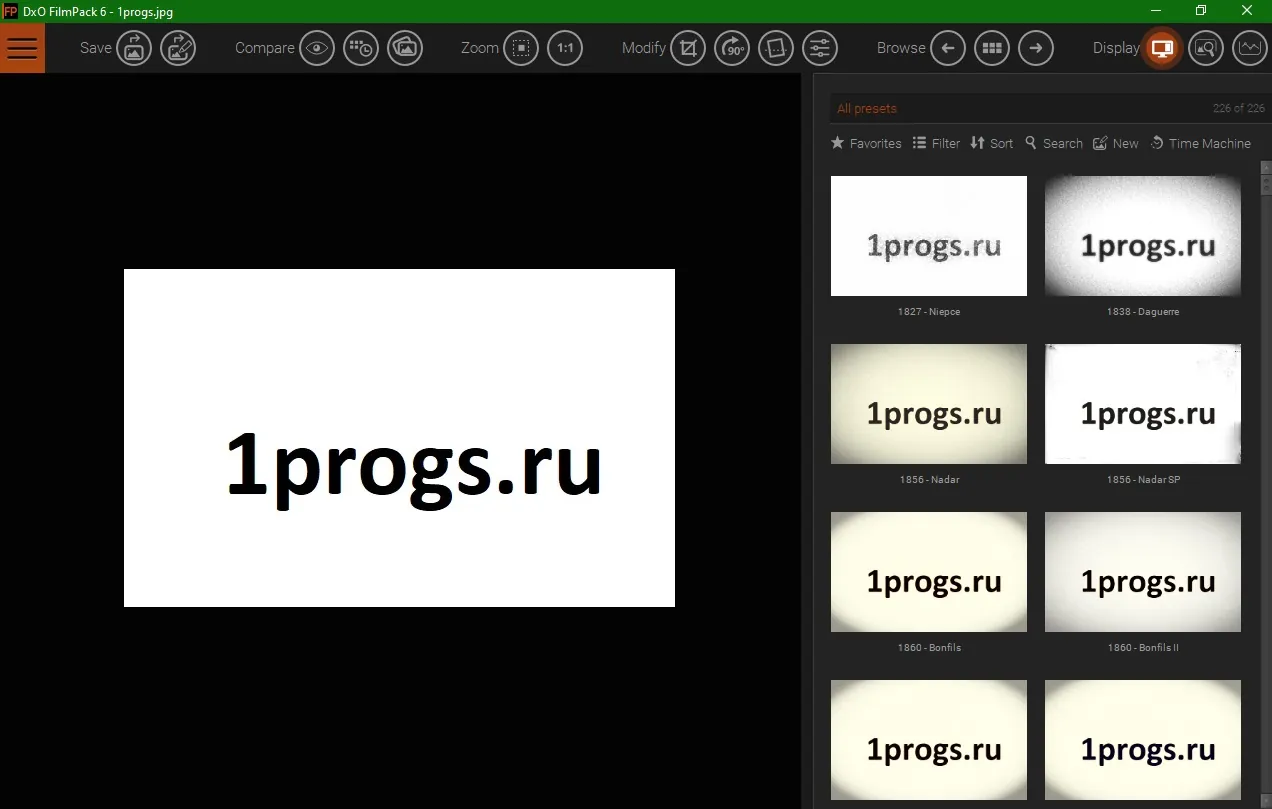
Task: Select the 1838 - Daguerre preset thumbnail
Action: 1143,236
